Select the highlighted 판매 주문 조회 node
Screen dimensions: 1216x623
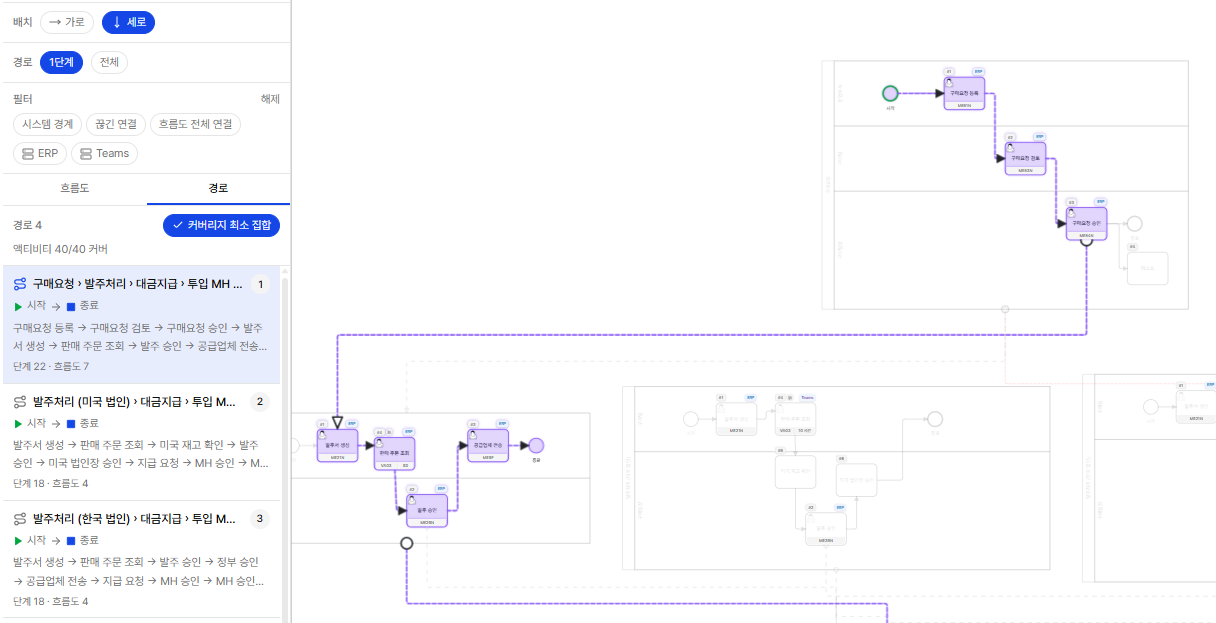tap(394, 453)
